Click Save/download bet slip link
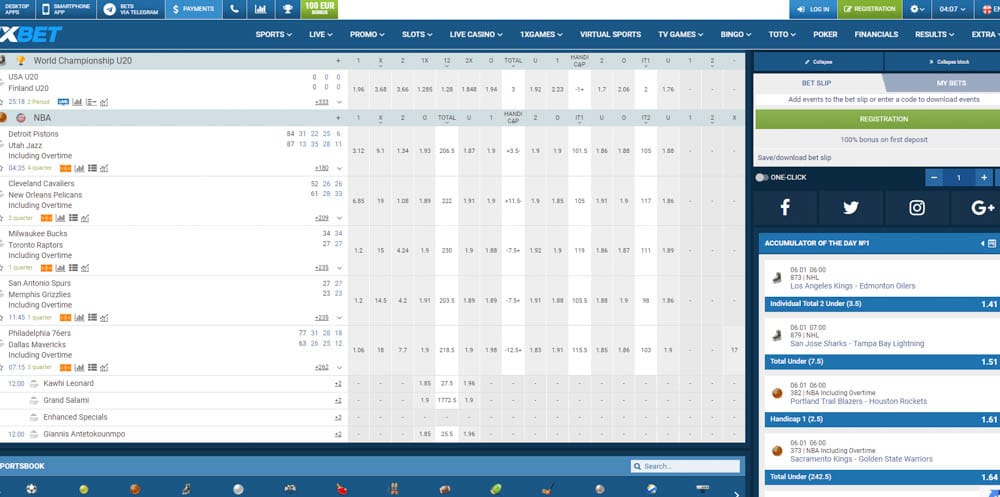The height and width of the screenshot is (497, 1000). (794, 158)
